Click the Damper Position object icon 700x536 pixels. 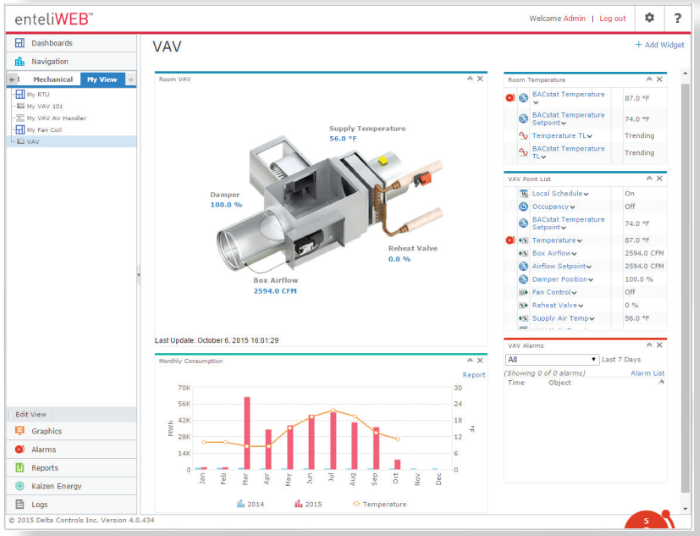point(523,279)
